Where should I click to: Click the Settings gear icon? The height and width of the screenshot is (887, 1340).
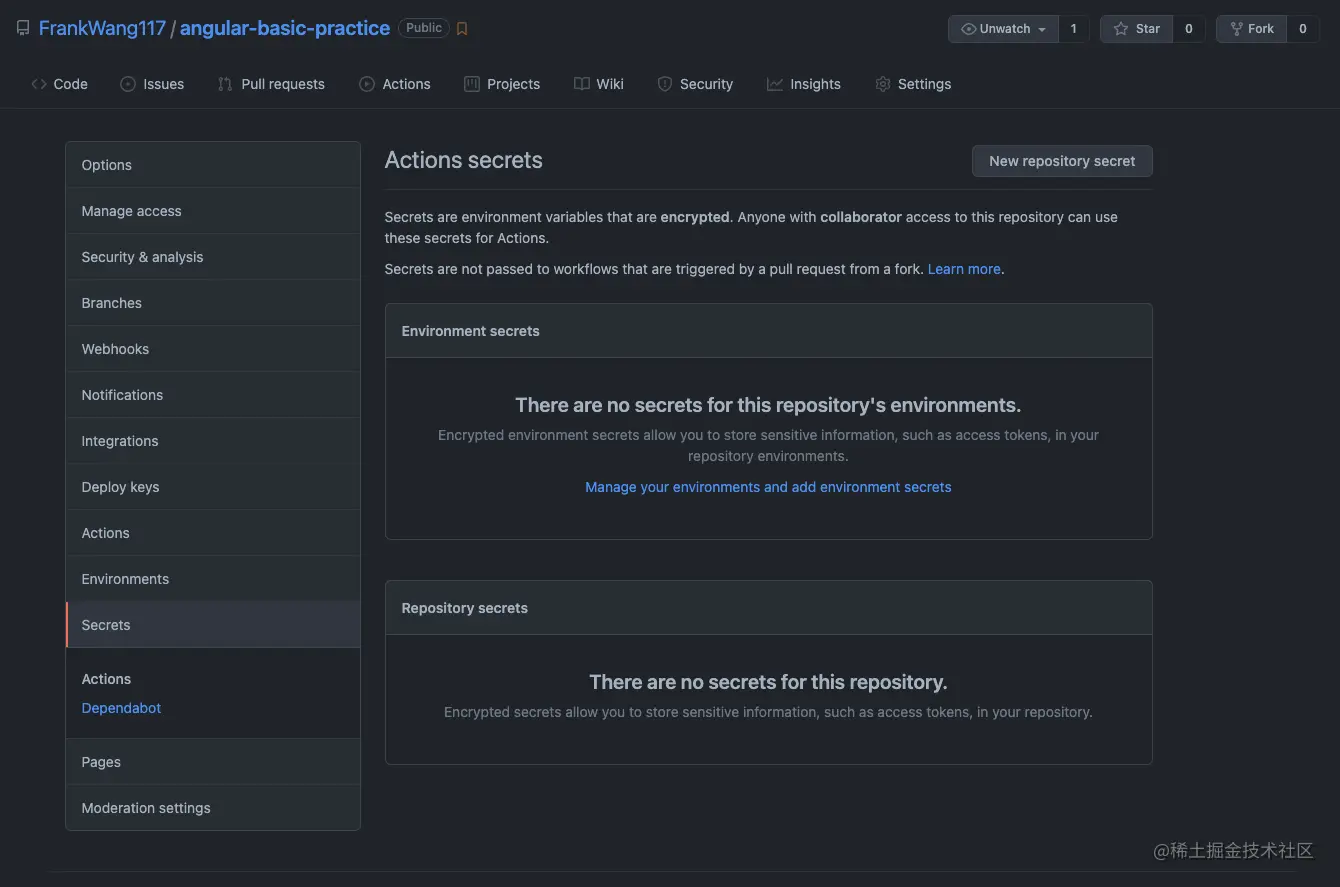pos(883,84)
